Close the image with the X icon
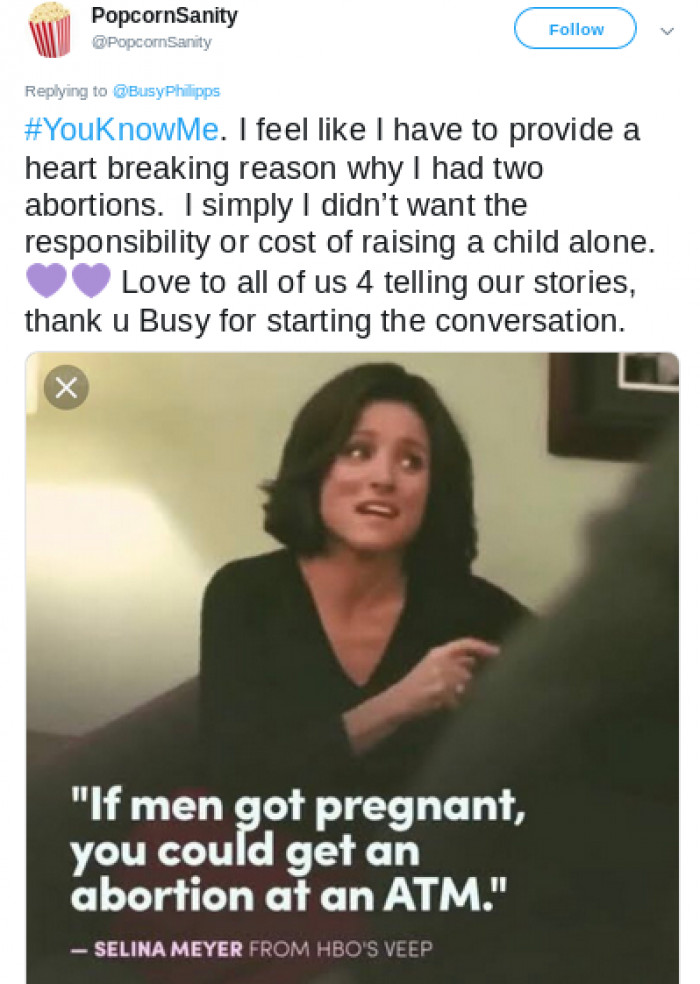Screen dimensions: 700x984 point(66,387)
